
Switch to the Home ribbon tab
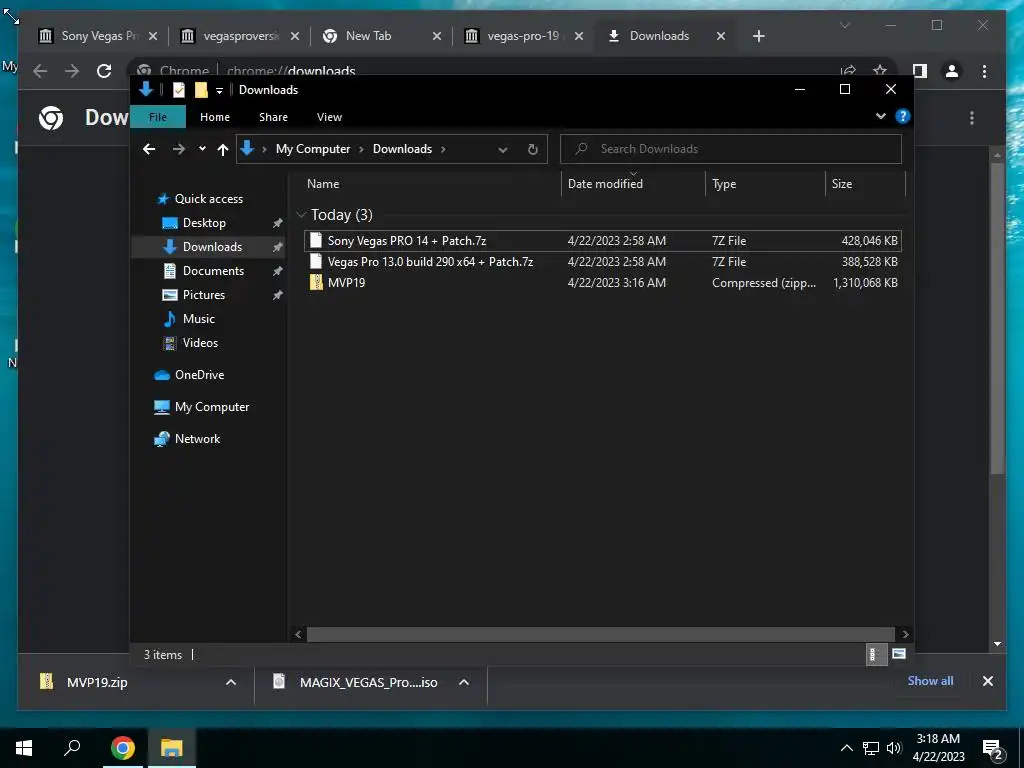pos(215,117)
